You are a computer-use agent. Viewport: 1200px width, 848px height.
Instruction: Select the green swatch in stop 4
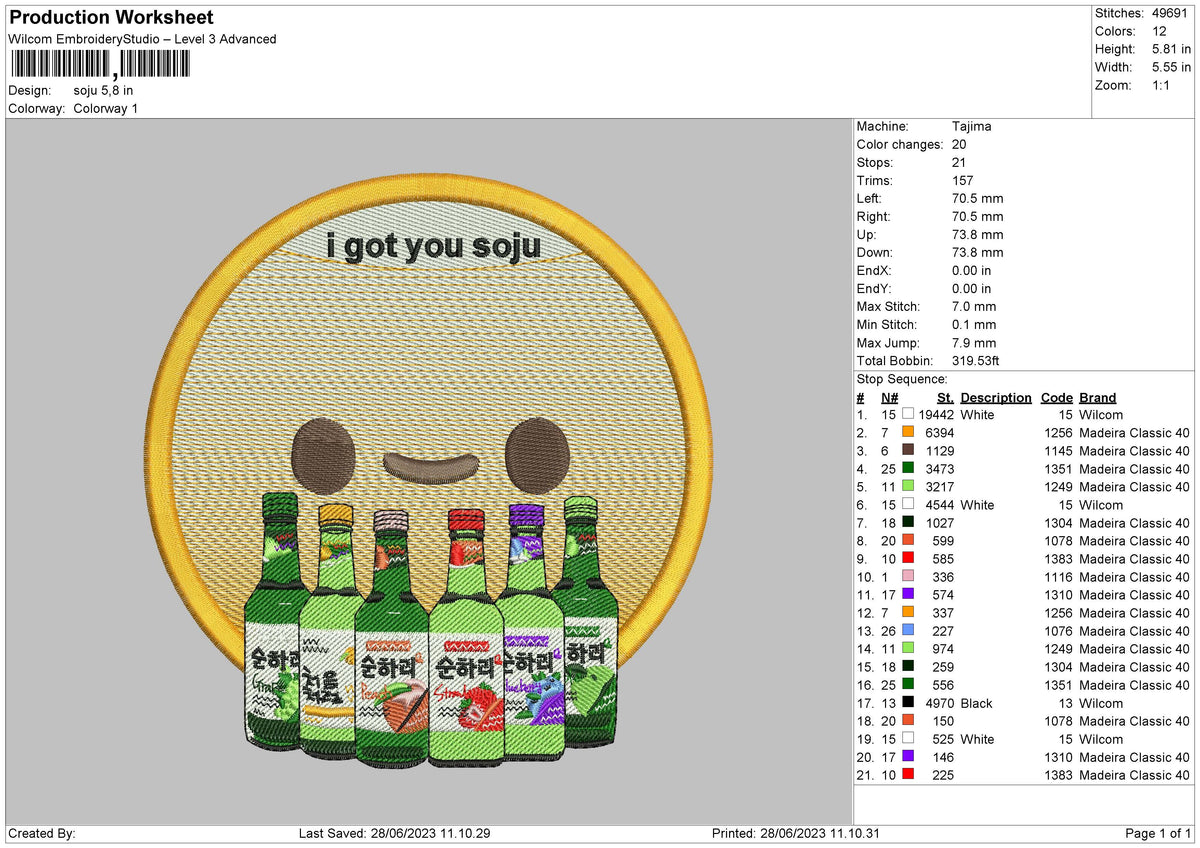tap(908, 468)
